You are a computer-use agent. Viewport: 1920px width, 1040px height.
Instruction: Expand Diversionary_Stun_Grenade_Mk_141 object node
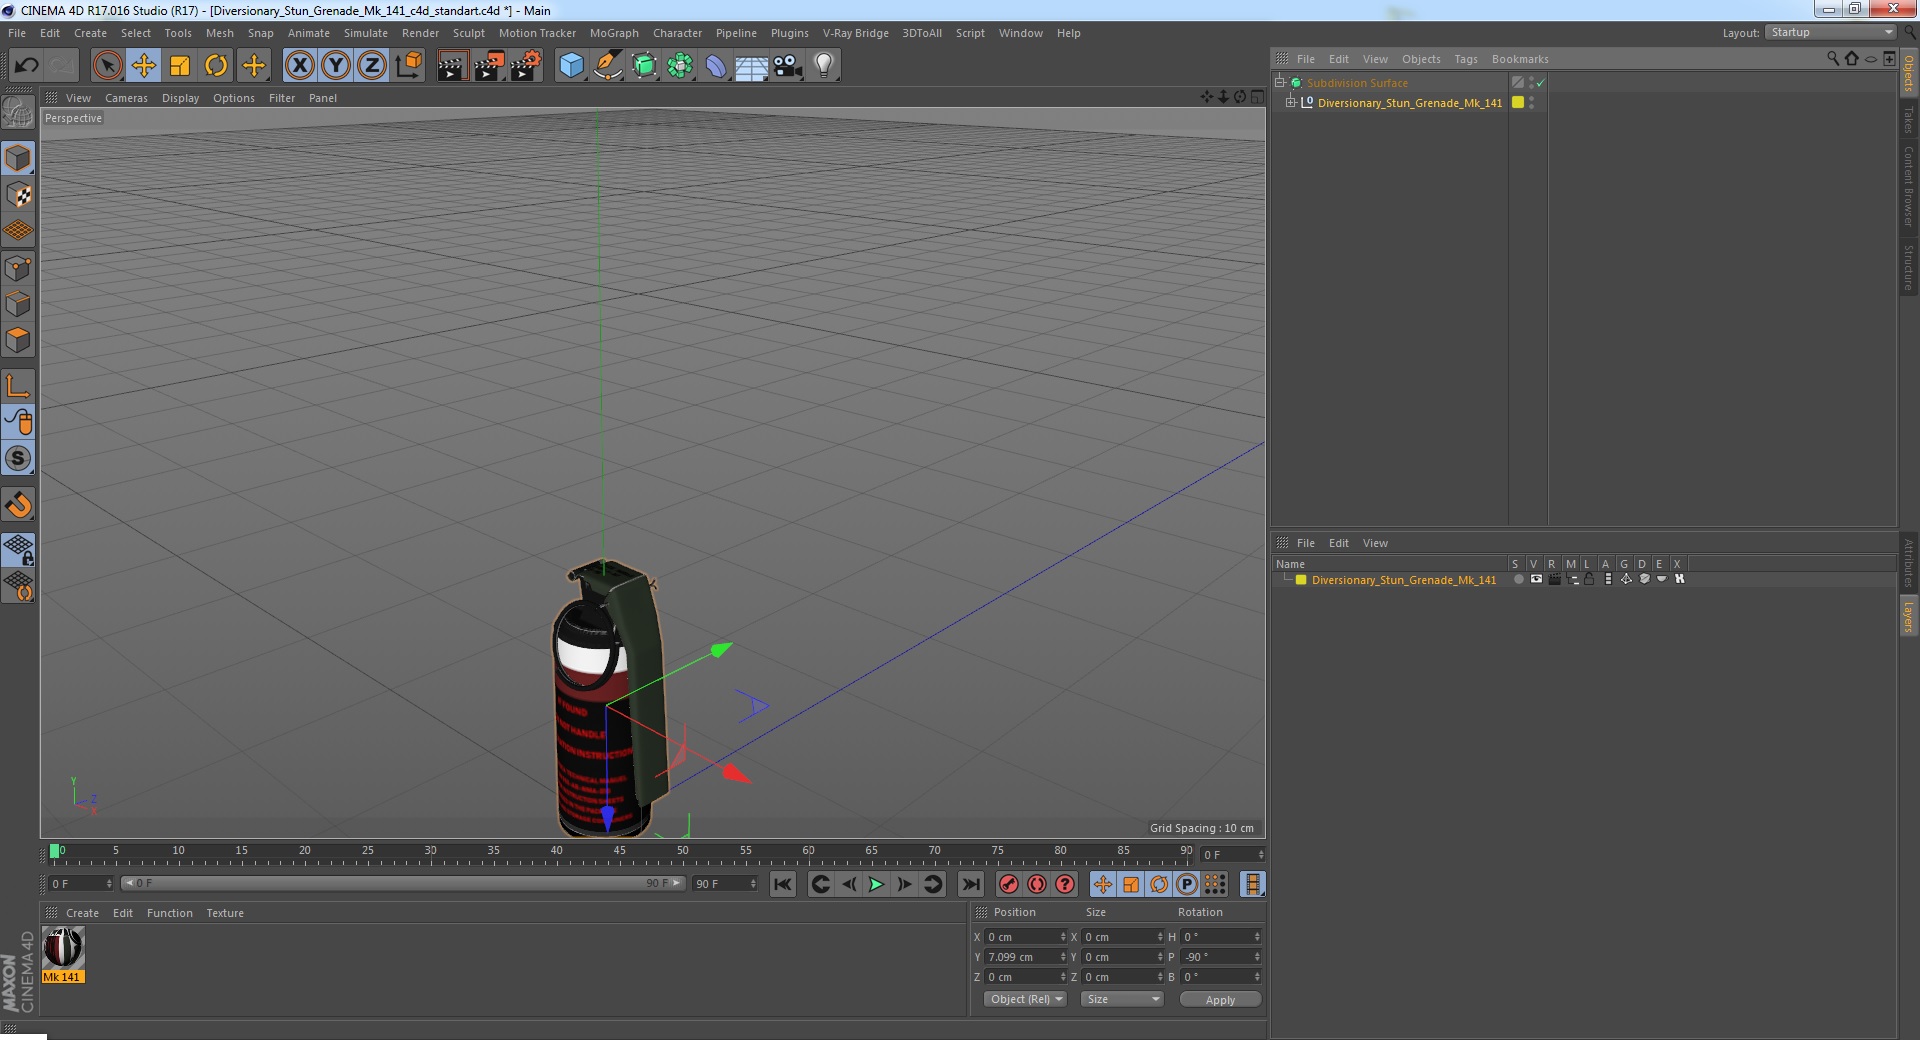coord(1291,102)
